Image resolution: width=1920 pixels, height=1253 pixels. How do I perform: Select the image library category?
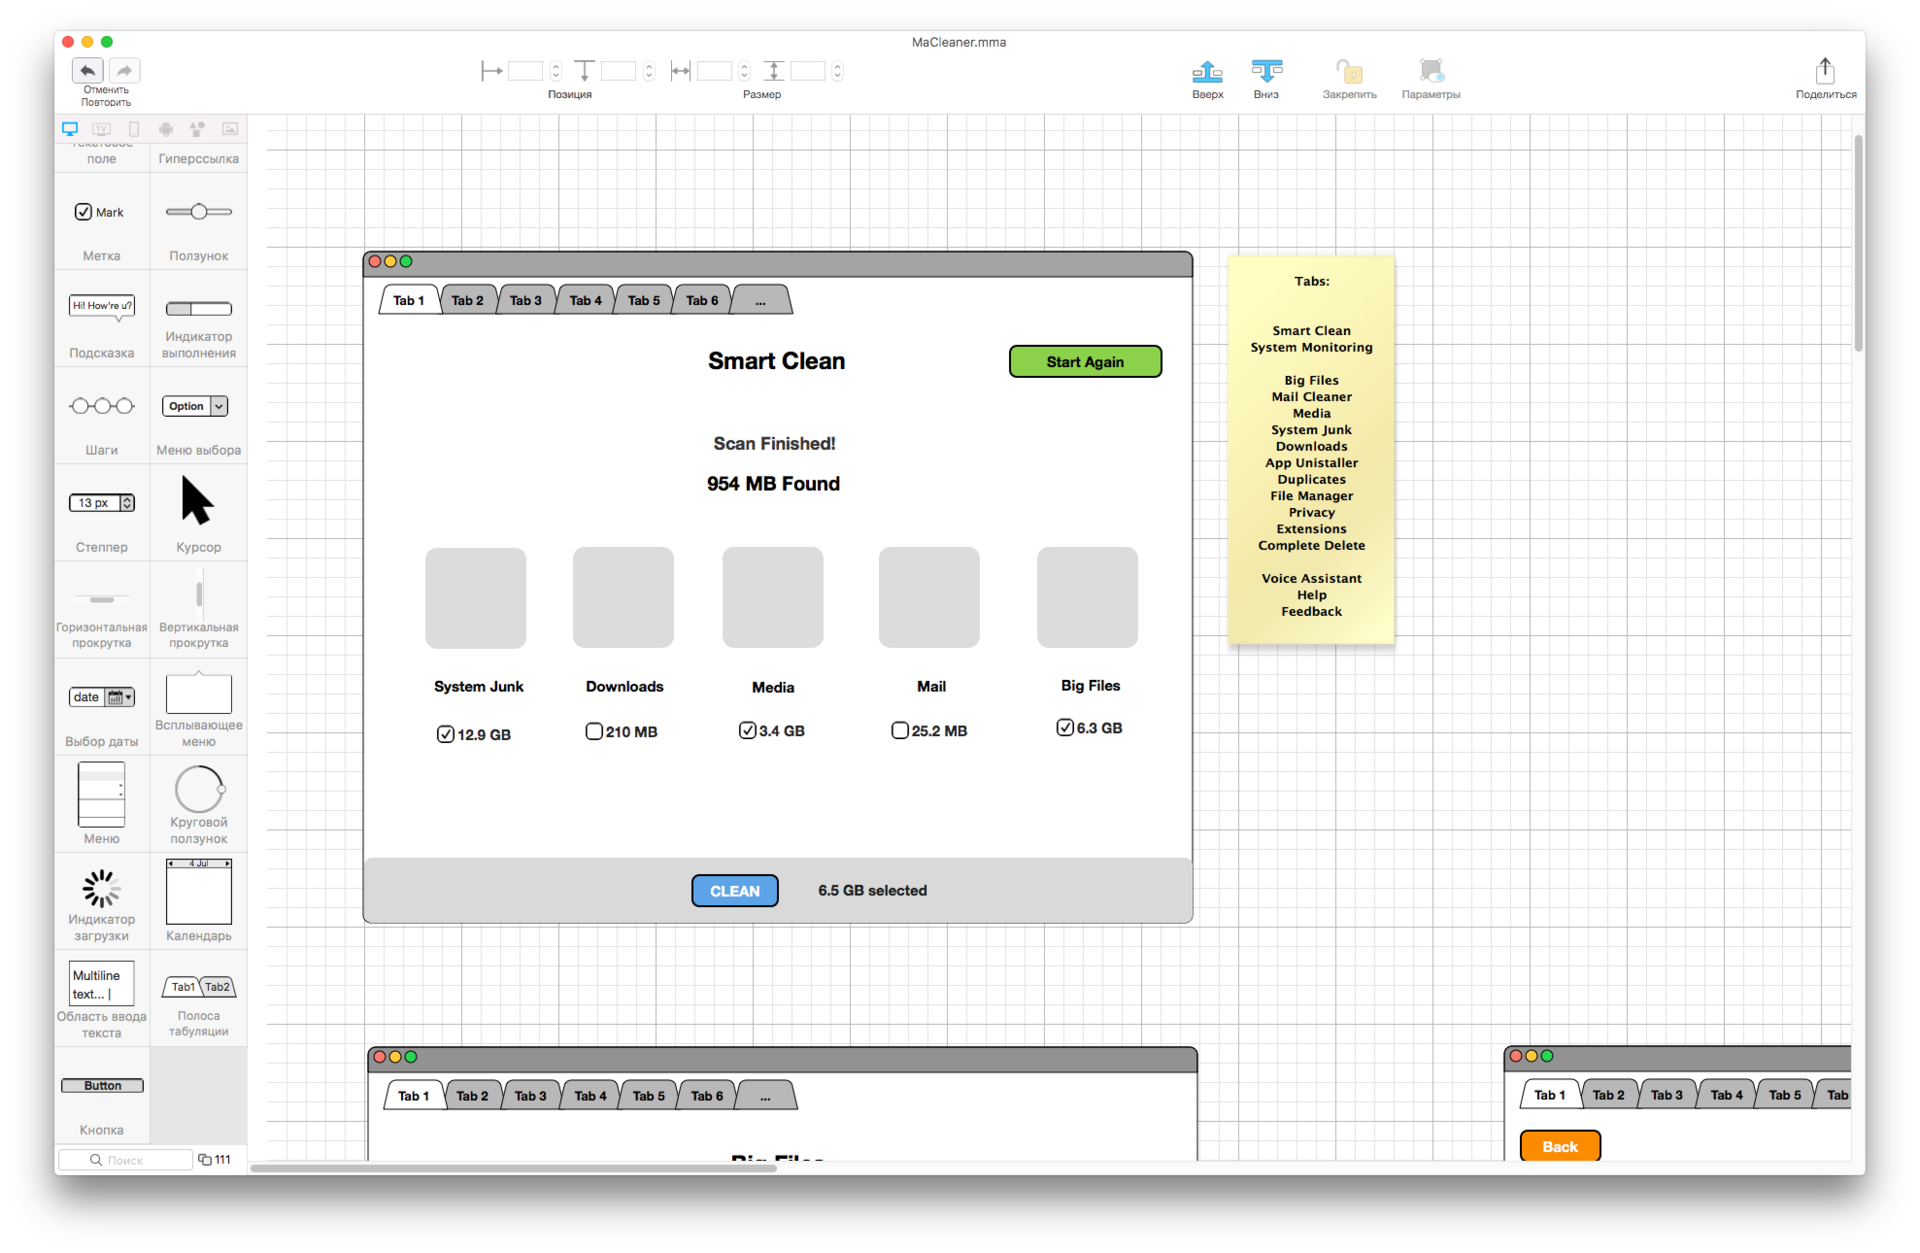[x=230, y=129]
